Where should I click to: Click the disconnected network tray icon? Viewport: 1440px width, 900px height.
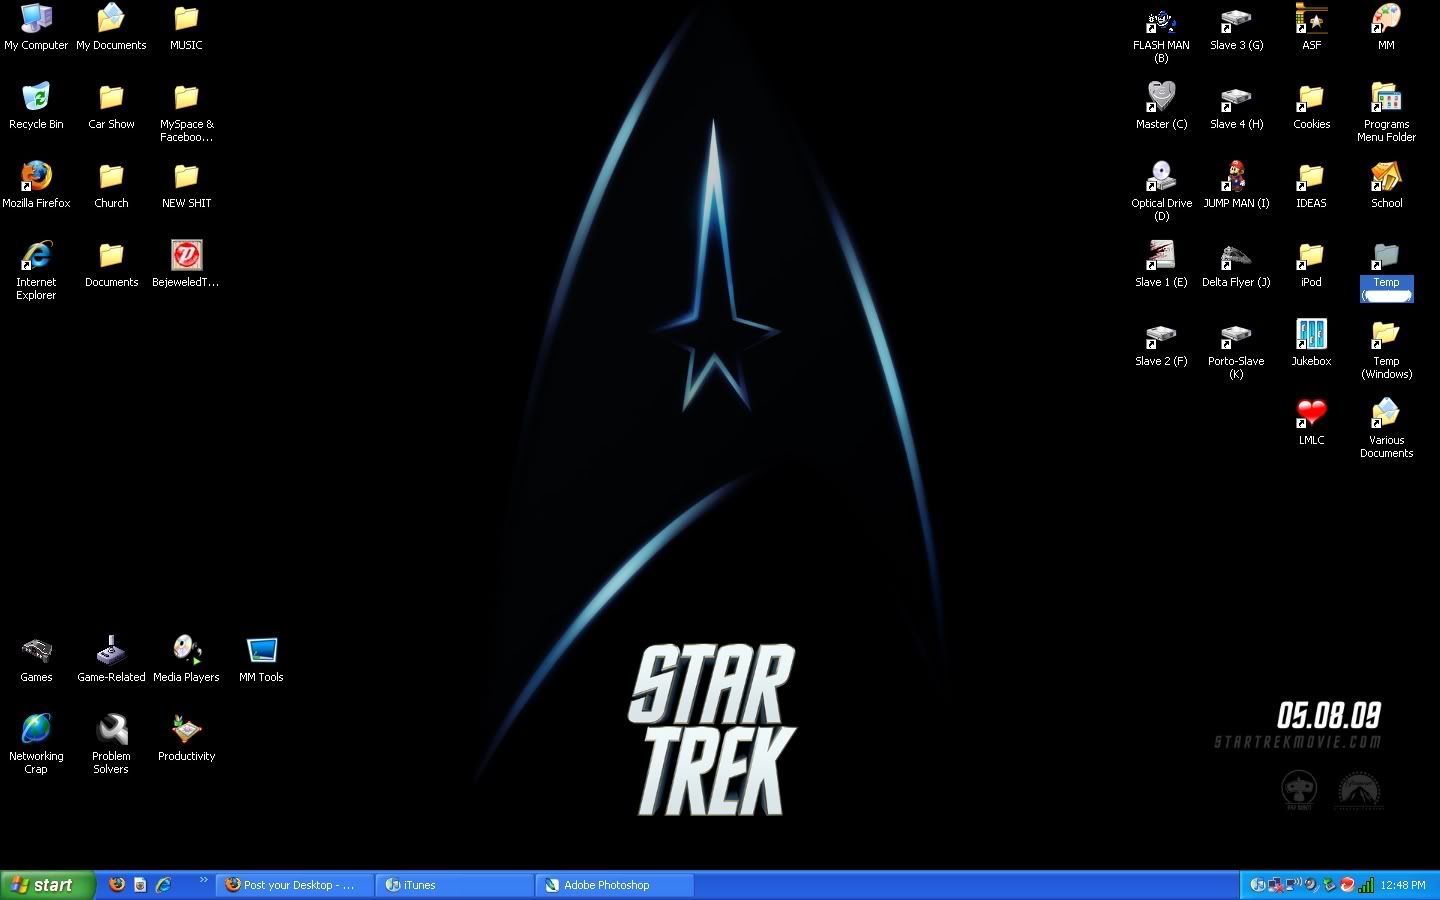click(x=1276, y=885)
